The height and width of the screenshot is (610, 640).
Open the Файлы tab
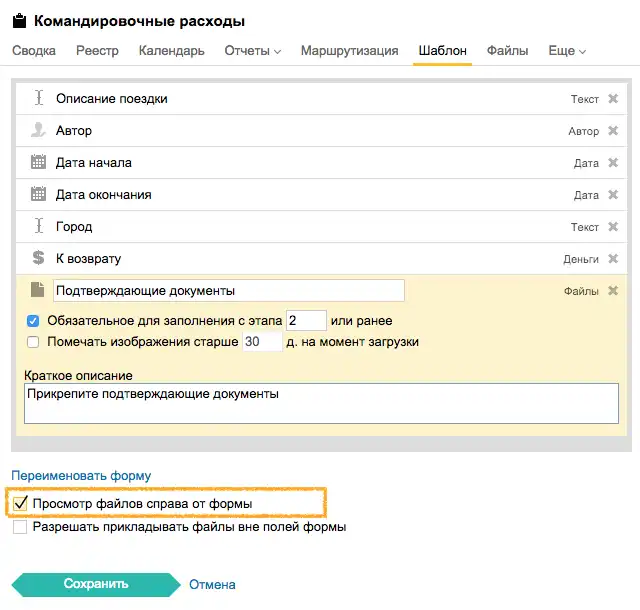click(x=507, y=51)
